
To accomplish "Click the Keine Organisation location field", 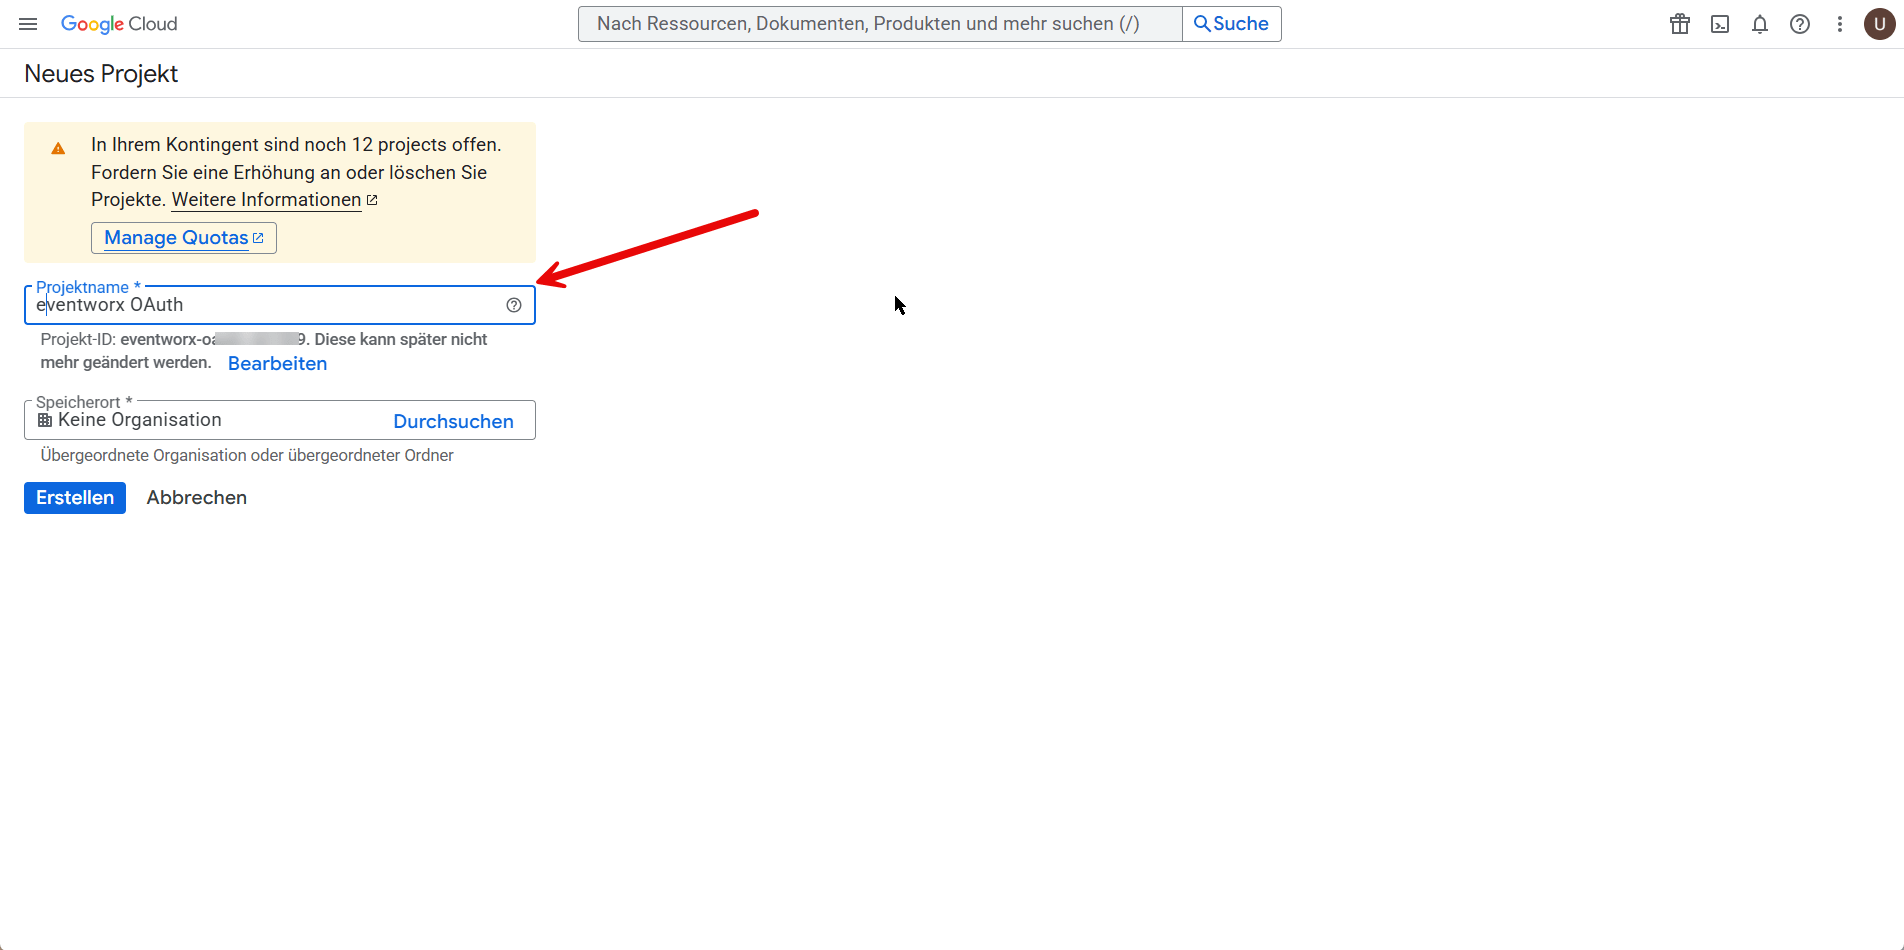I will click(280, 420).
